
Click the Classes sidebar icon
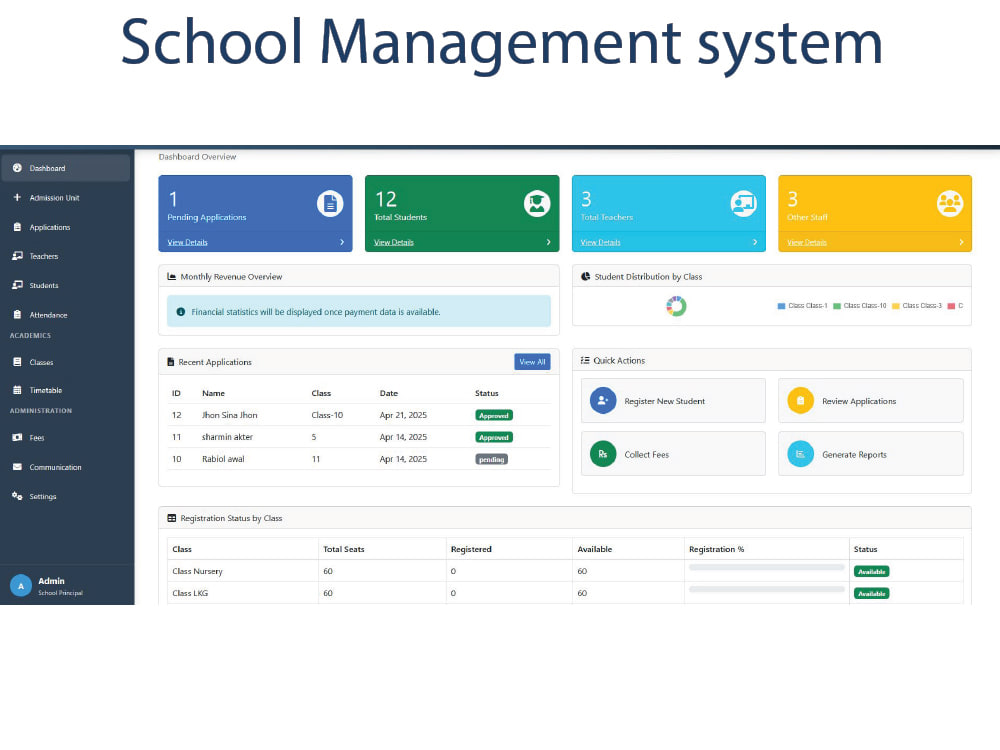tap(17, 362)
